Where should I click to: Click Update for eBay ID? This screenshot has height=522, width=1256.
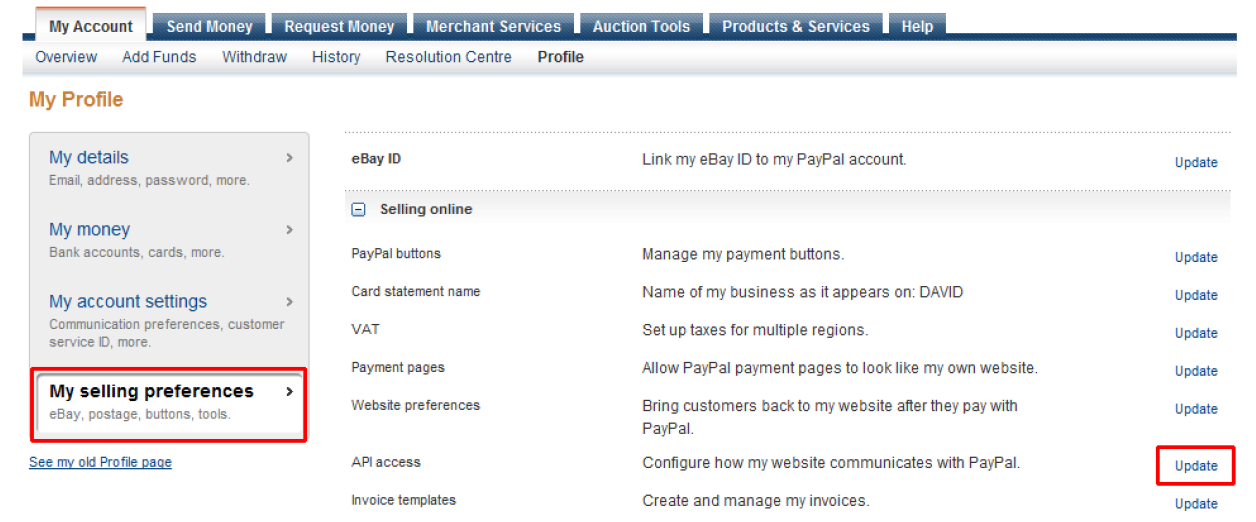tap(1196, 162)
